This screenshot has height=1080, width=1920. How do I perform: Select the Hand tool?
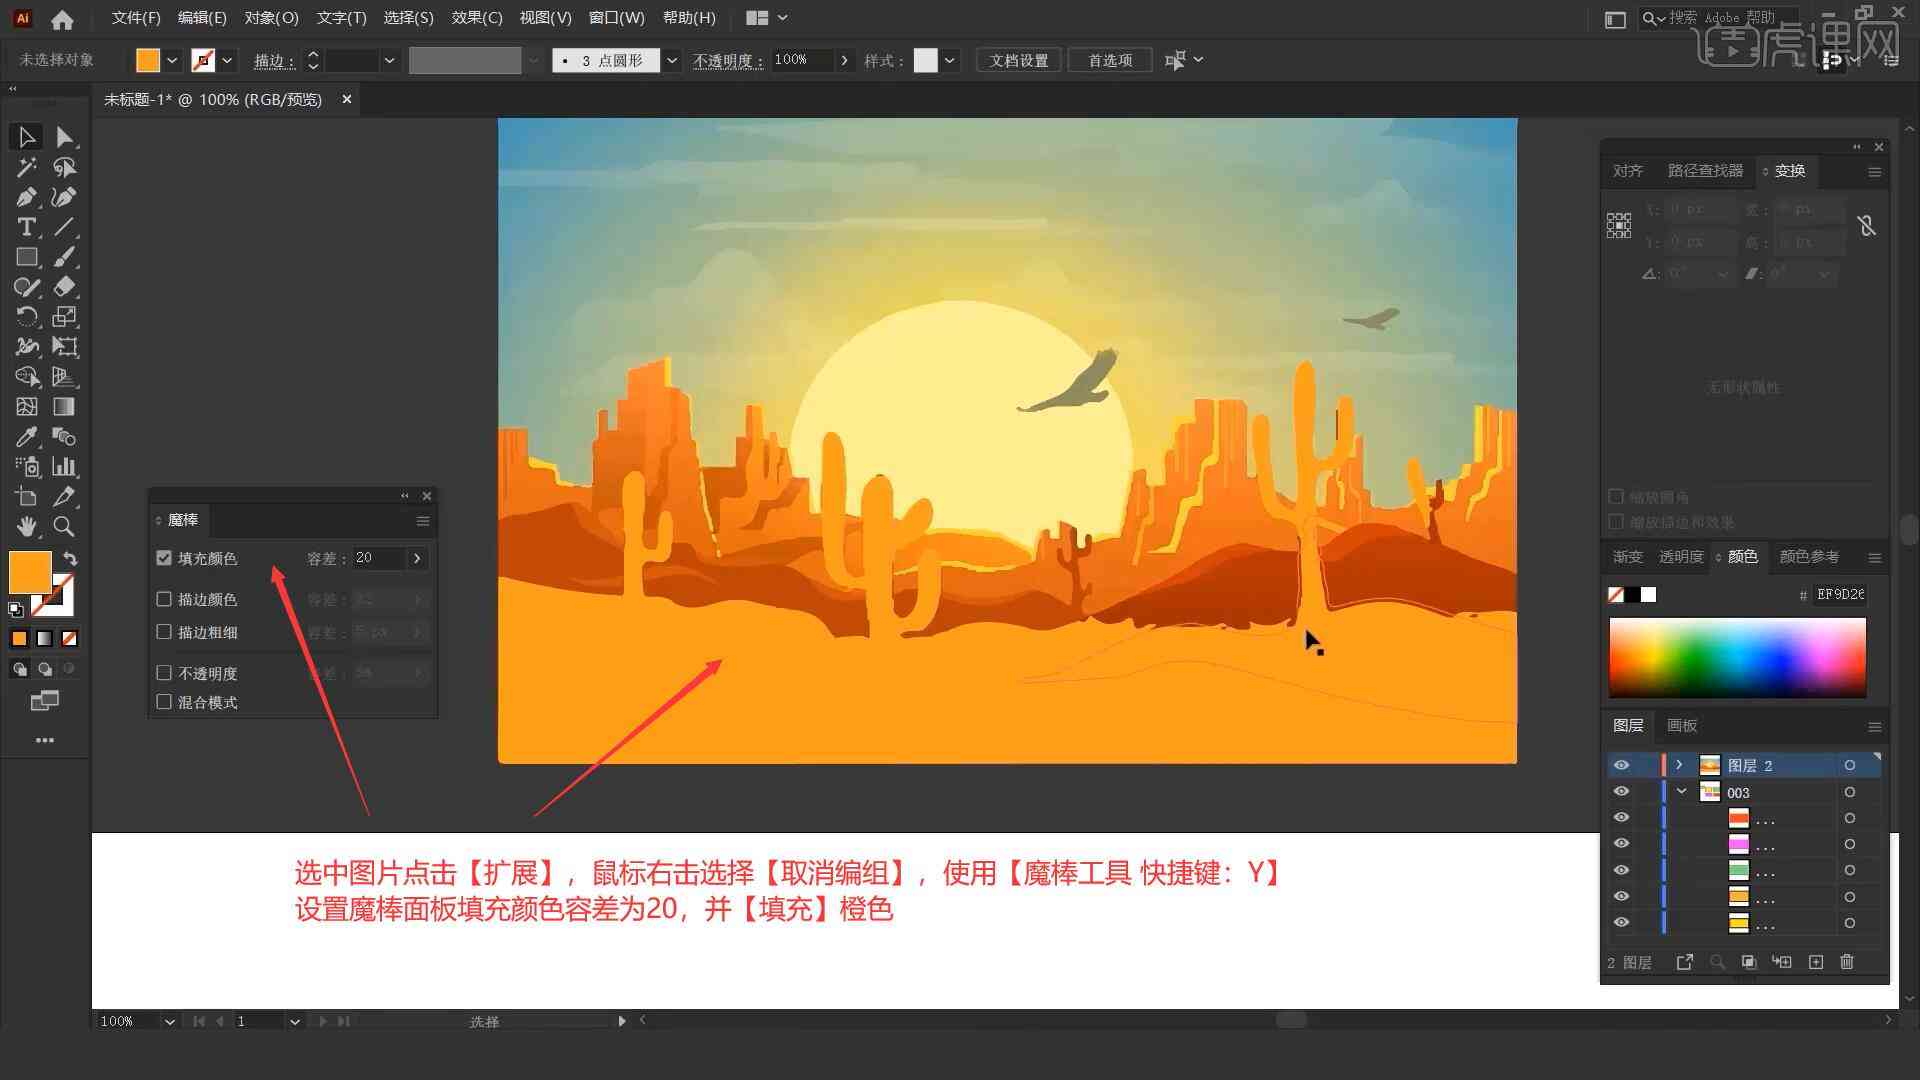click(x=24, y=526)
